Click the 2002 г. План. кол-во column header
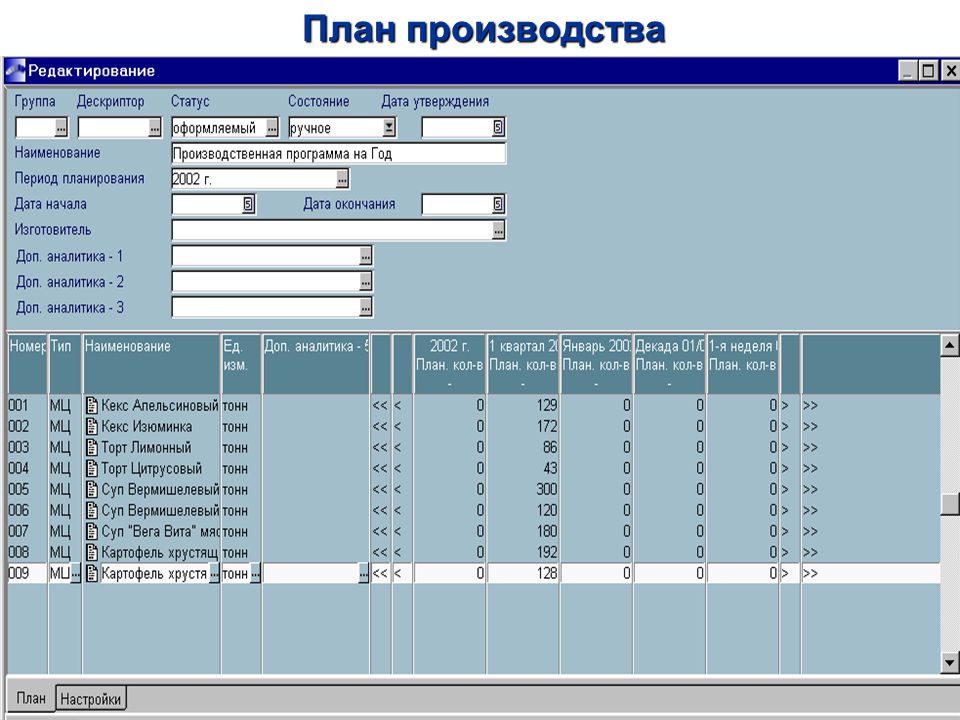Screen dimensions: 960x720 [449, 364]
